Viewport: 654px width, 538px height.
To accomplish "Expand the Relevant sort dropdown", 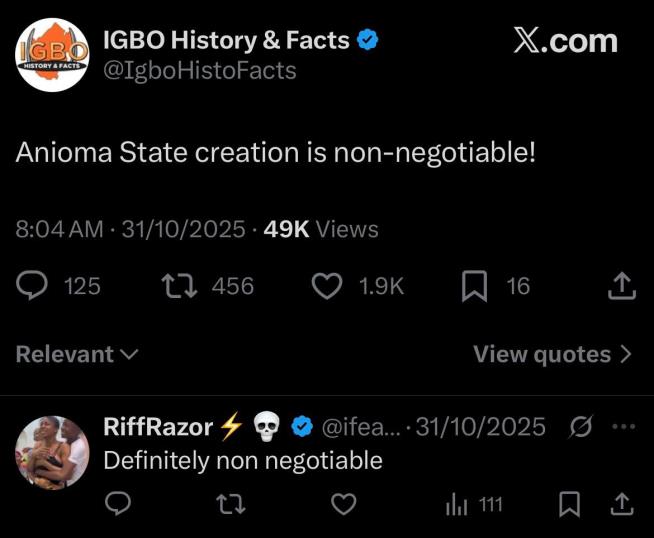I will point(77,354).
